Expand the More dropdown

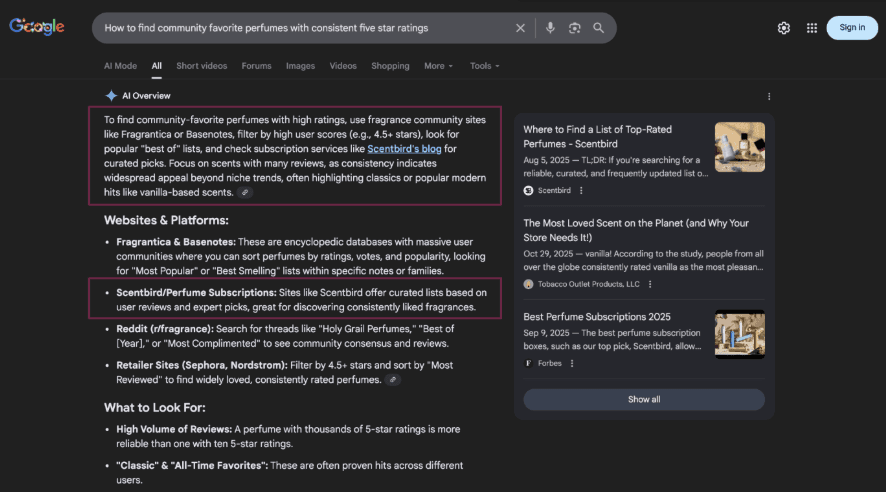coord(438,66)
